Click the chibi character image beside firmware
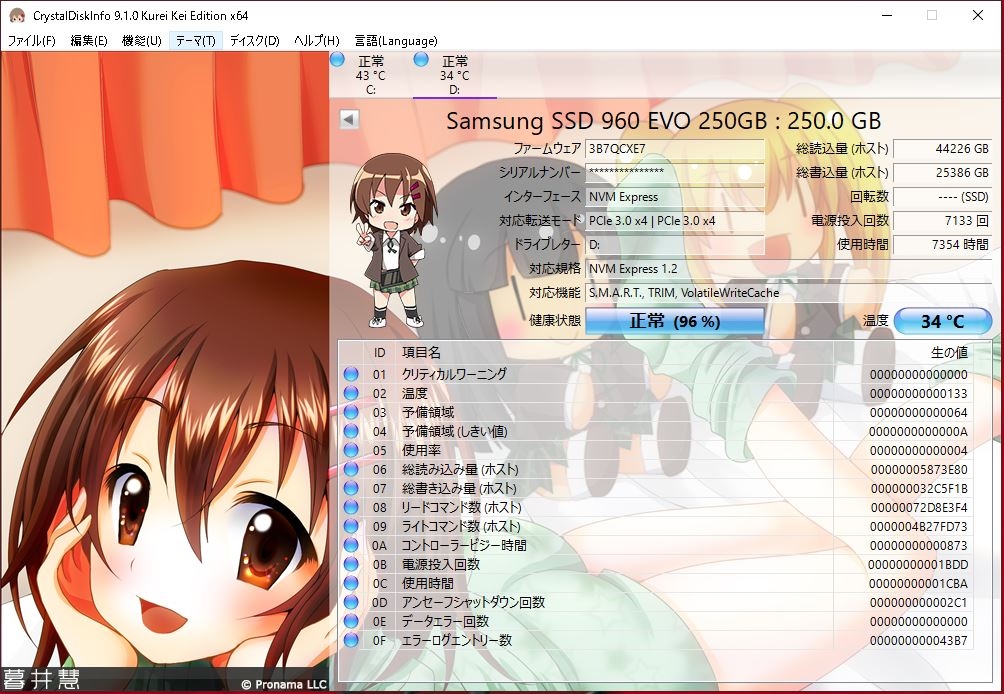 pos(392,240)
